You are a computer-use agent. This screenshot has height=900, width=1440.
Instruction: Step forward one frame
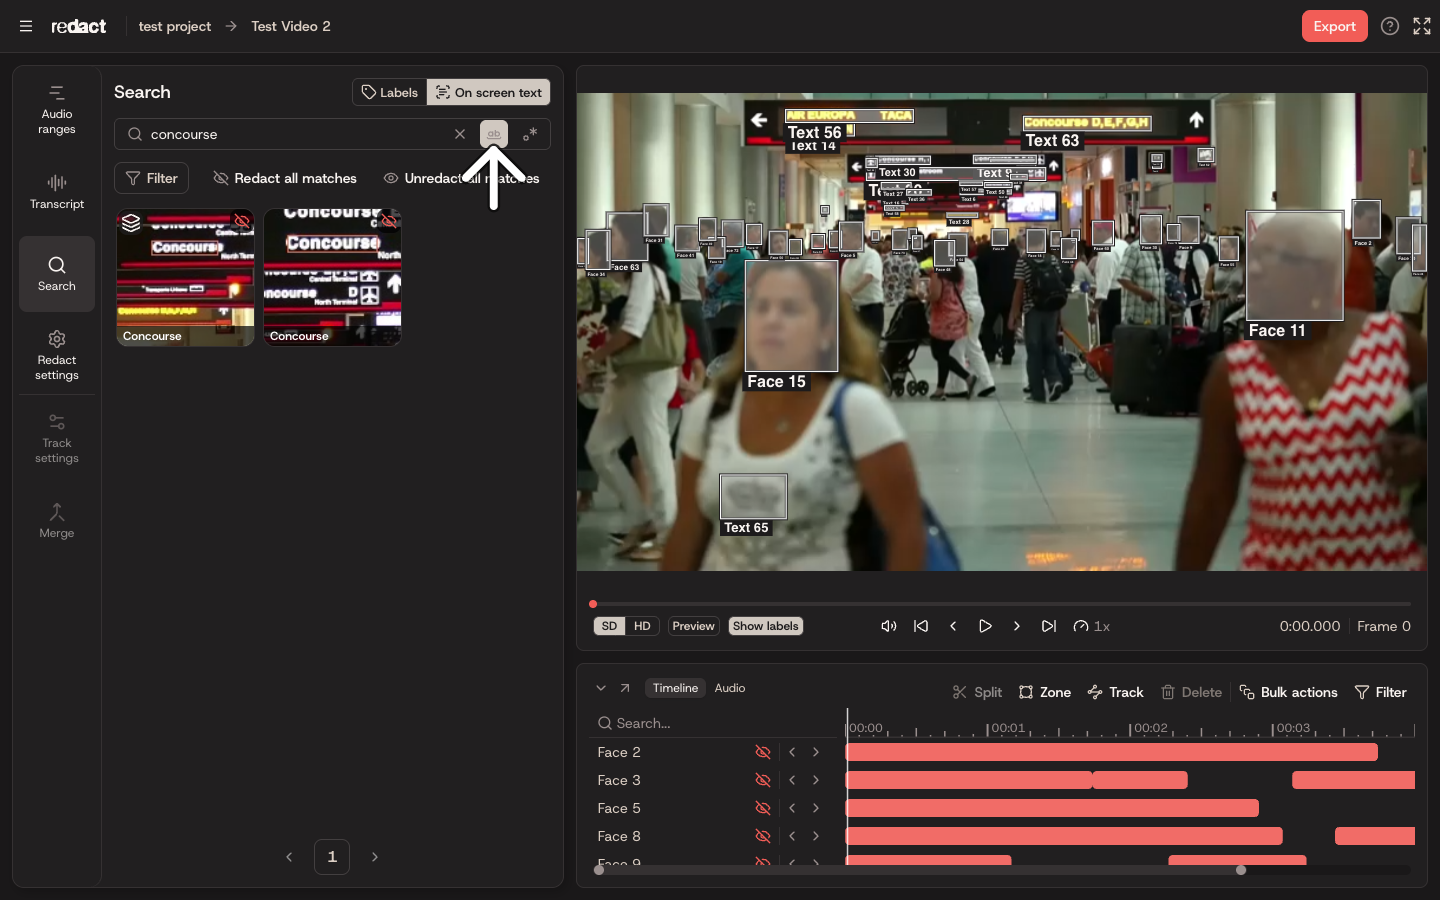(x=1017, y=626)
